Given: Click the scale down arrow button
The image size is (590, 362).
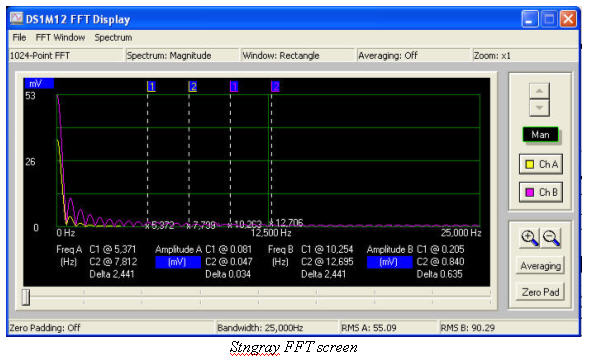Looking at the screenshot, I should click(x=539, y=108).
